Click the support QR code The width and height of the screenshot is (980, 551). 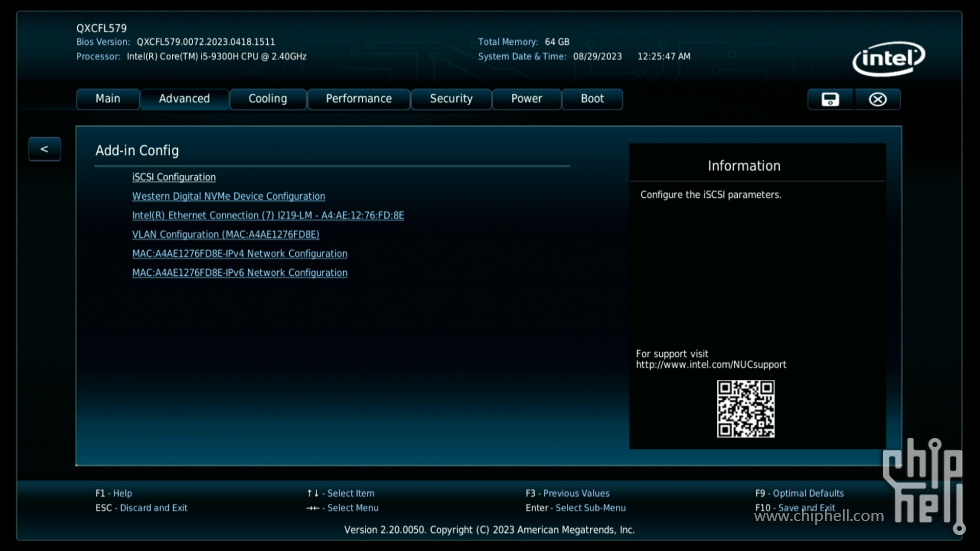coord(746,409)
